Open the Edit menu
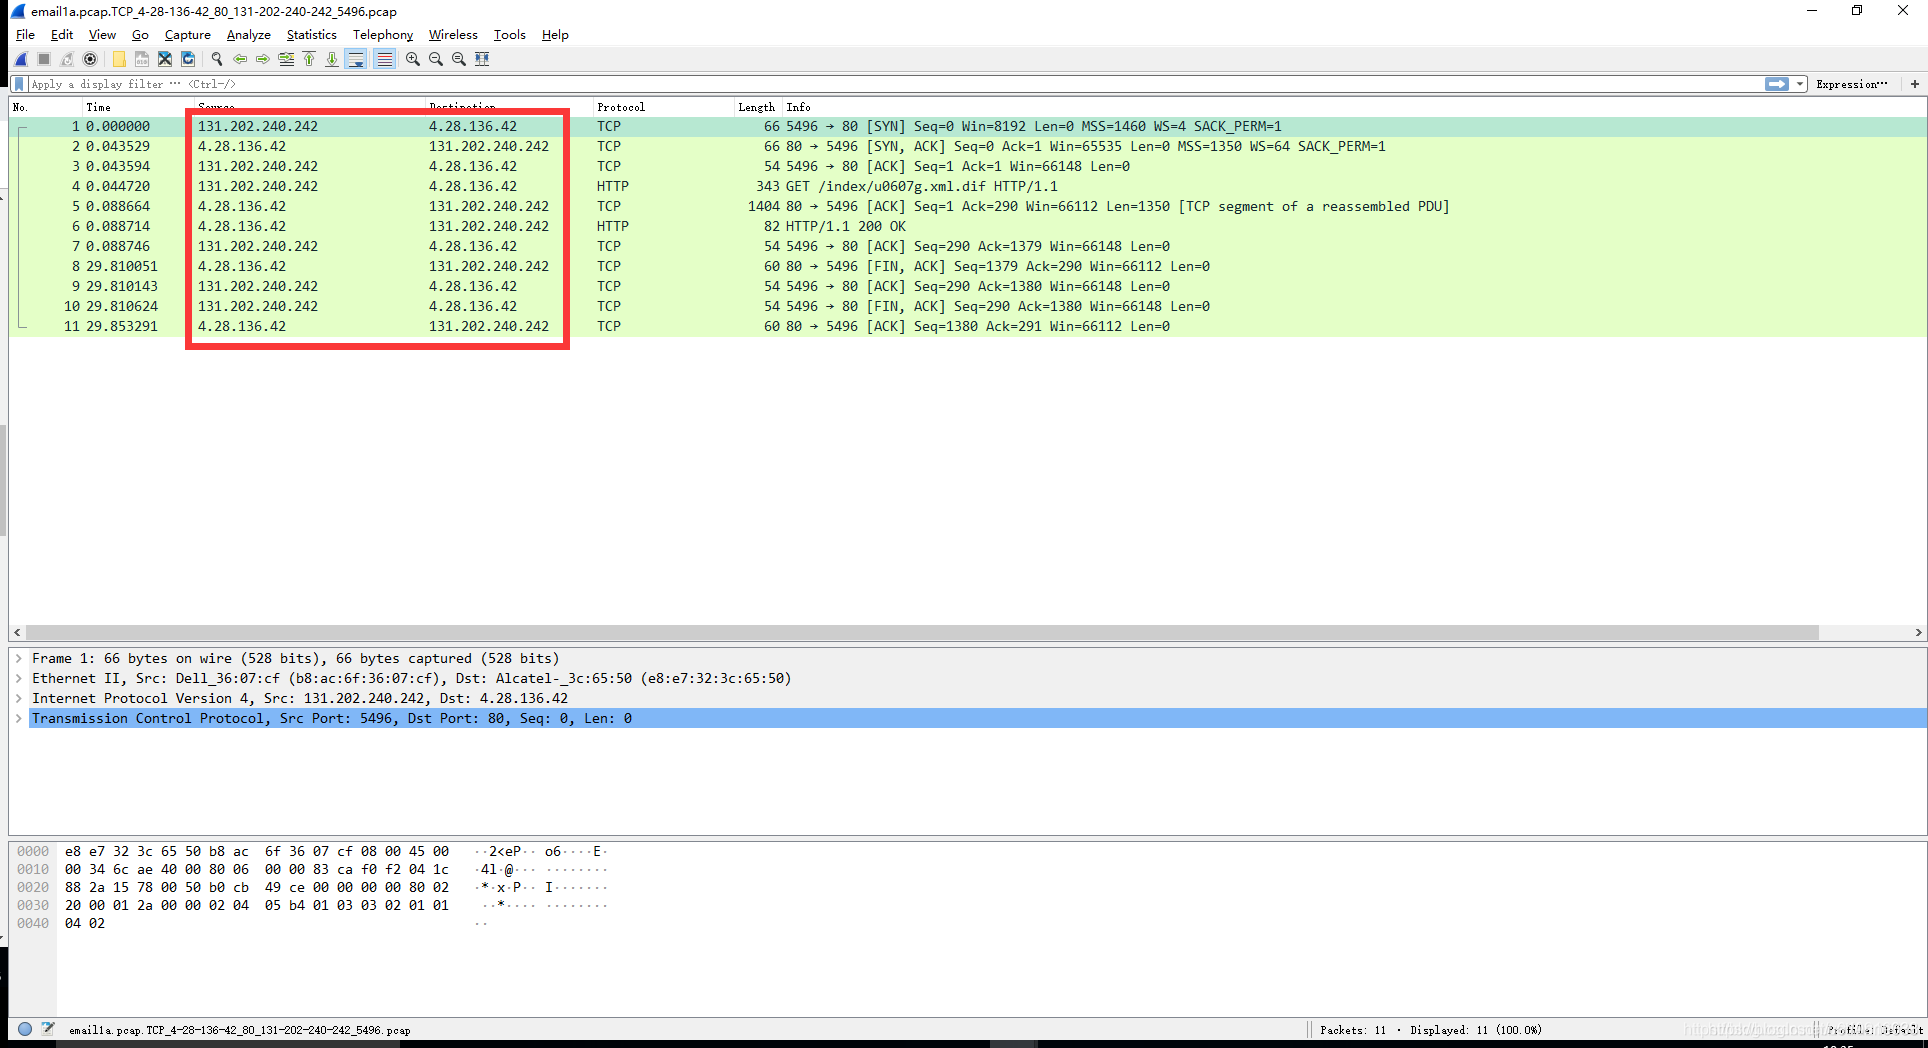 point(62,35)
